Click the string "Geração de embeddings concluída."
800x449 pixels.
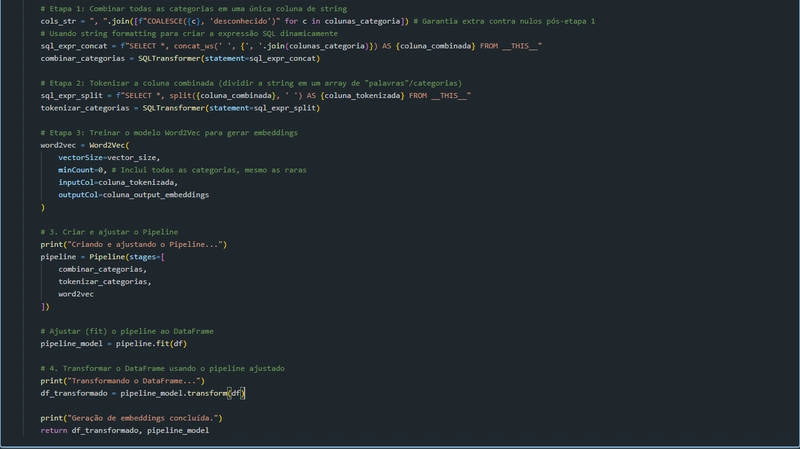click(143, 418)
